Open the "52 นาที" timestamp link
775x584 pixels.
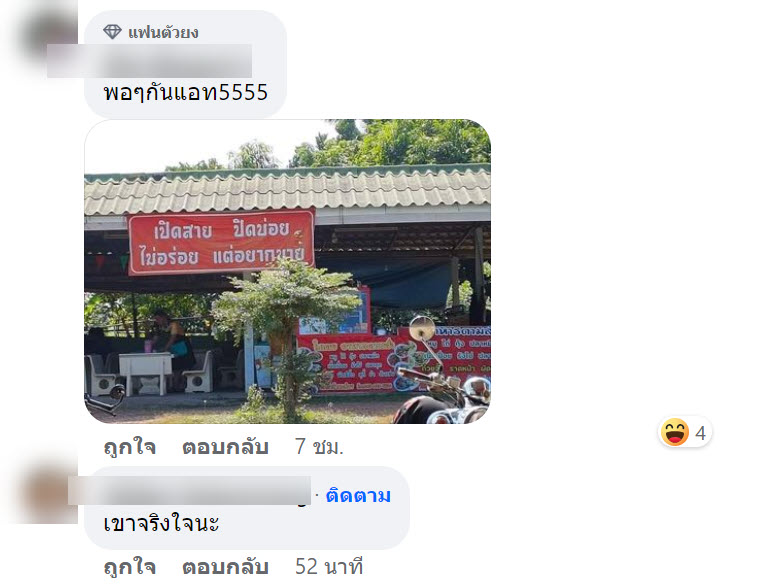click(x=329, y=567)
